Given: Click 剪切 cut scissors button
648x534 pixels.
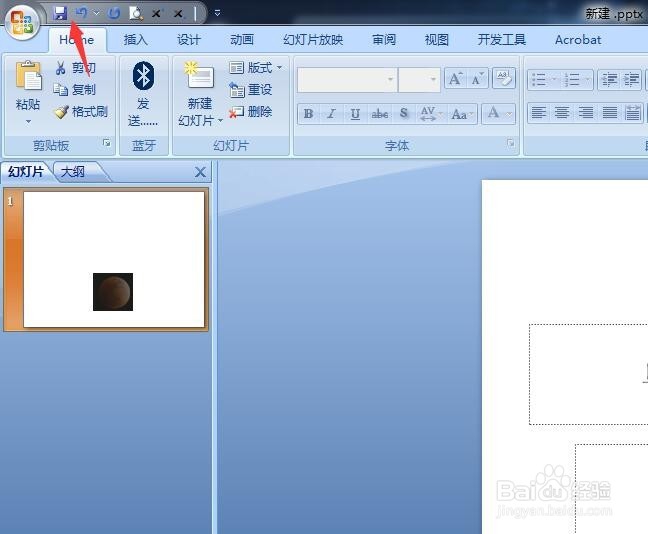Looking at the screenshot, I should [75, 68].
